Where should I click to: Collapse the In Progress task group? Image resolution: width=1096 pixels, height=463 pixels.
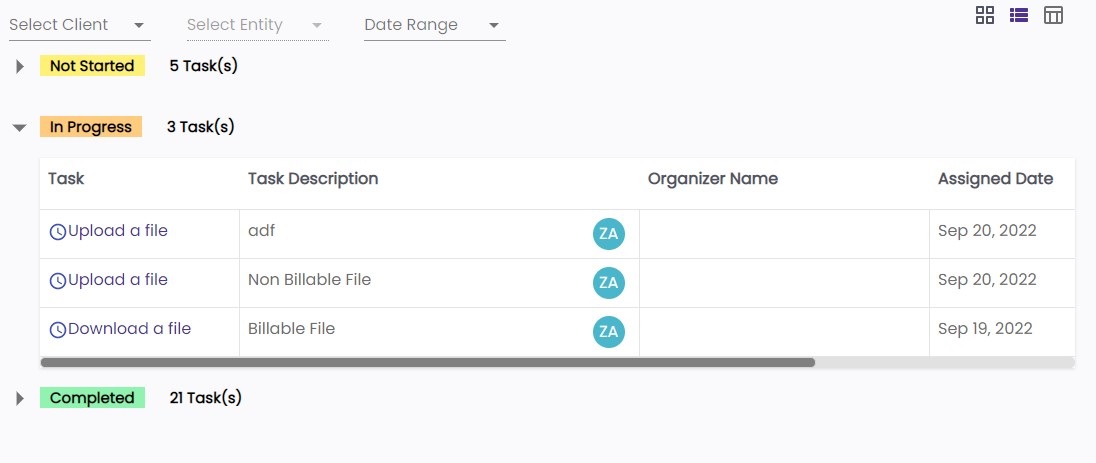tap(19, 128)
